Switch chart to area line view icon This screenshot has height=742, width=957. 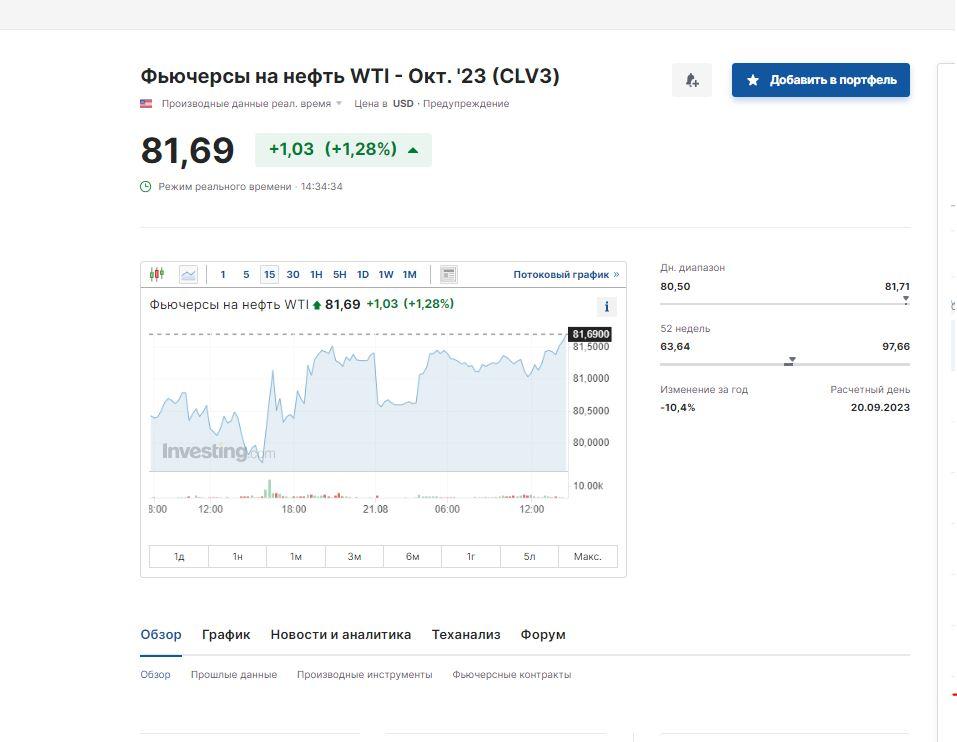pyautogui.click(x=189, y=275)
